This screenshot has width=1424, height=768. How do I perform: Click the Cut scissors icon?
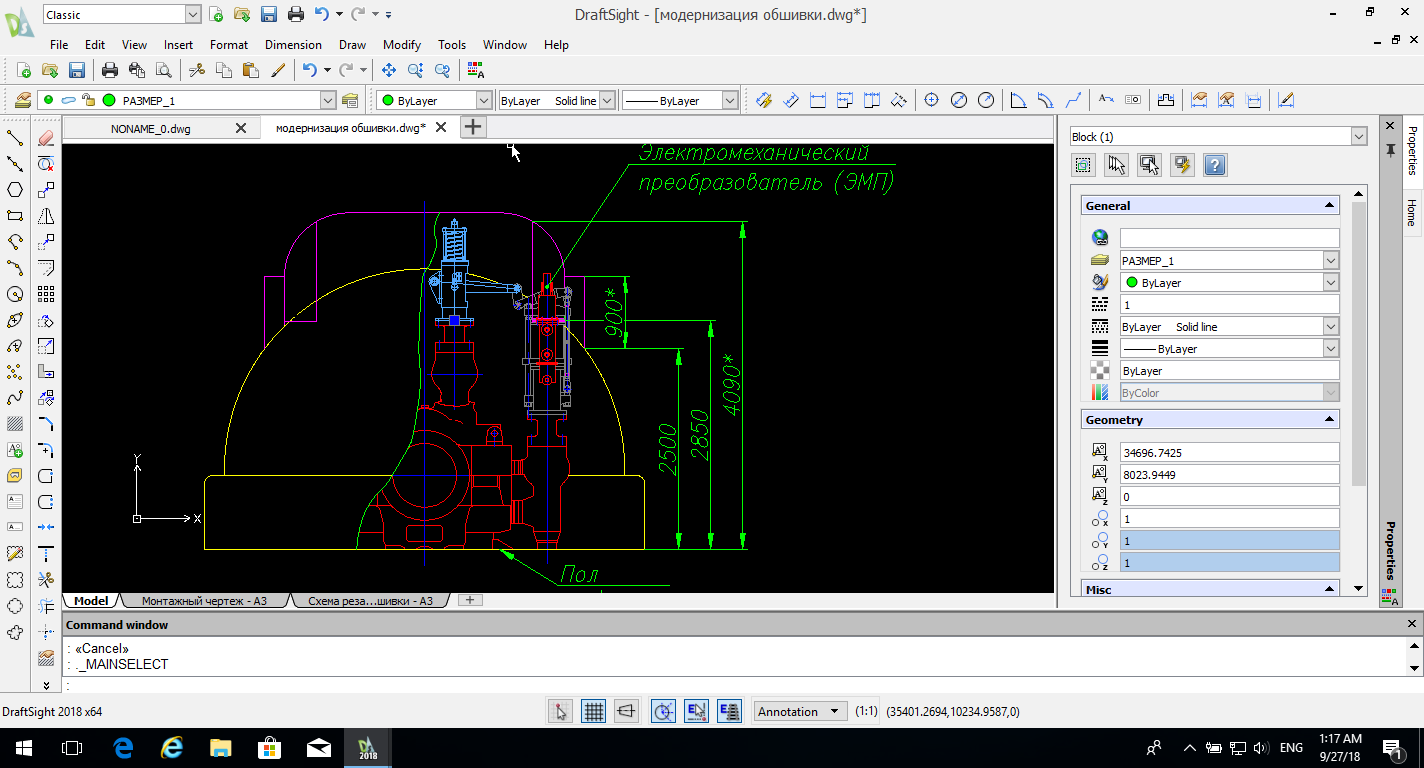197,70
